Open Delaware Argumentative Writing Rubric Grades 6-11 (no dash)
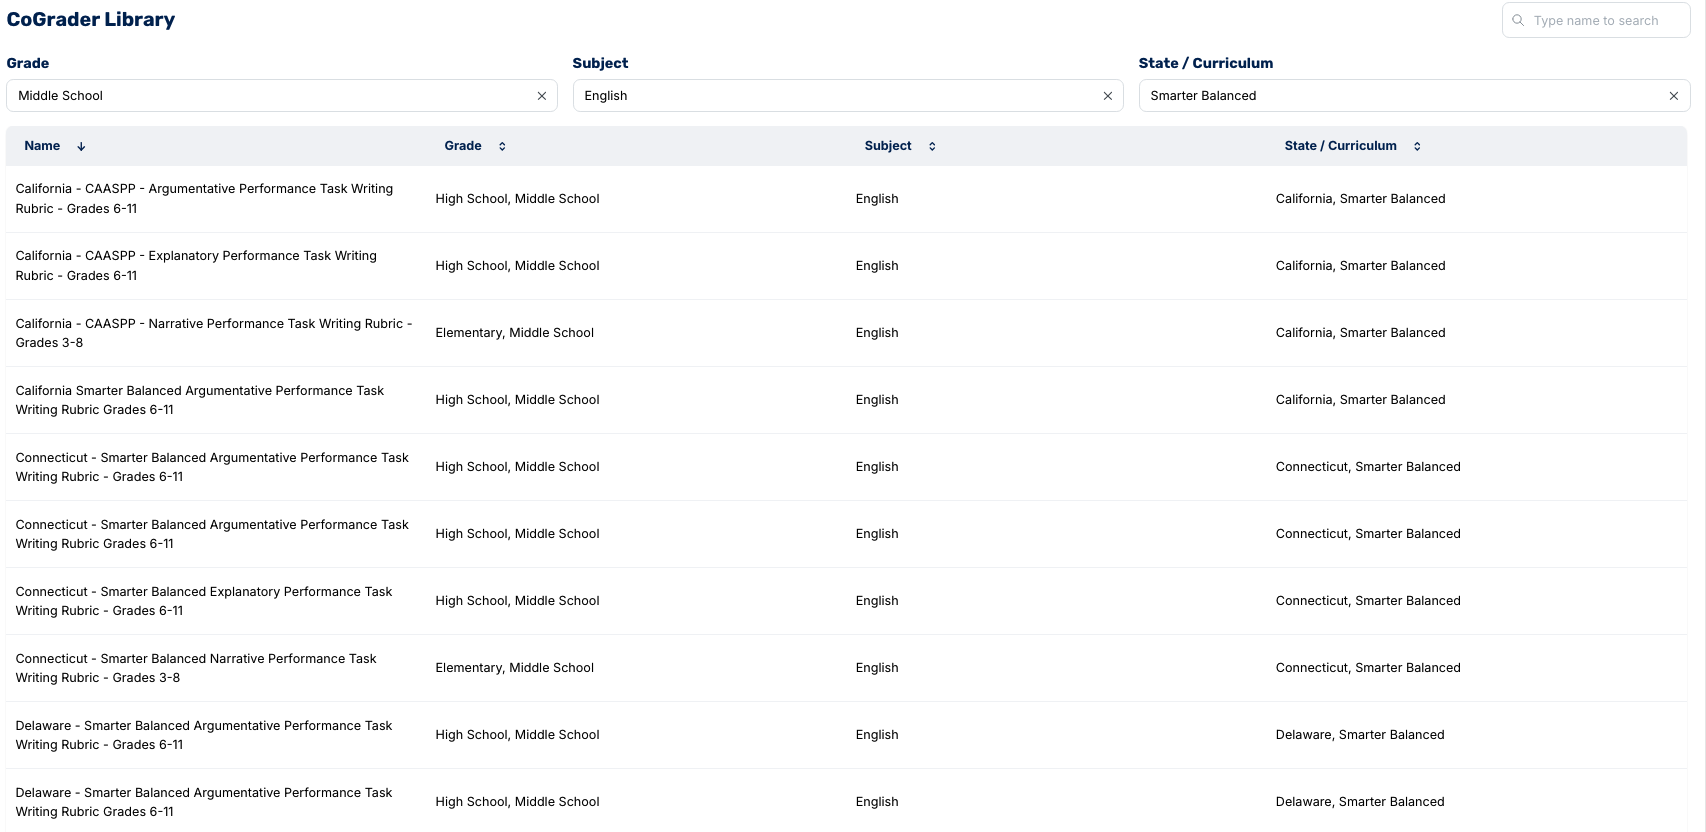Viewport: 1706px width, 832px height. (x=204, y=802)
